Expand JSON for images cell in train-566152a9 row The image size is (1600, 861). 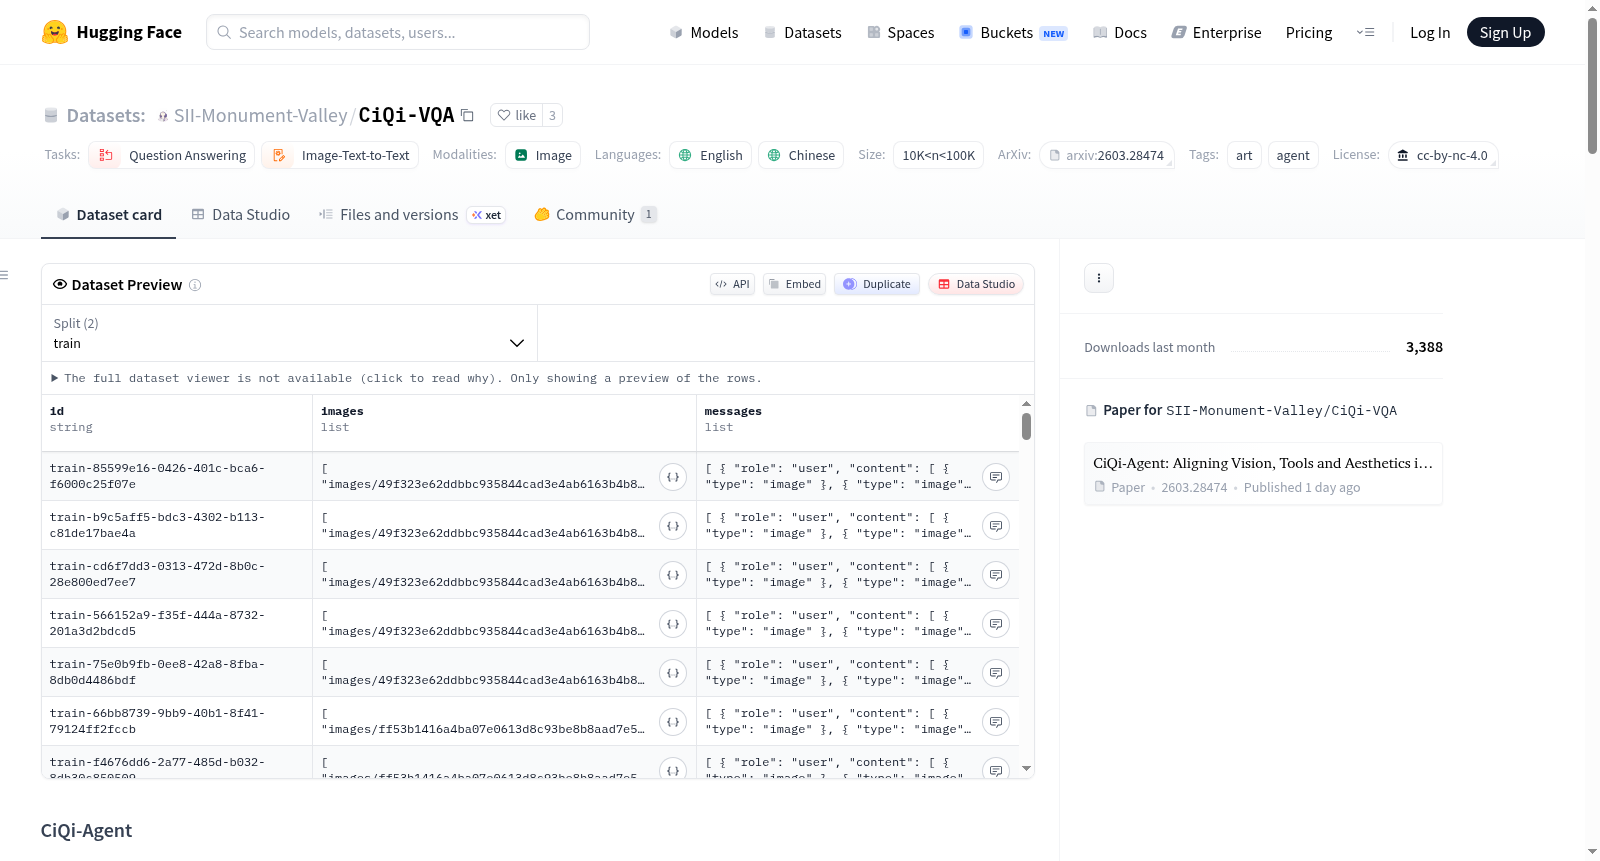pos(673,624)
